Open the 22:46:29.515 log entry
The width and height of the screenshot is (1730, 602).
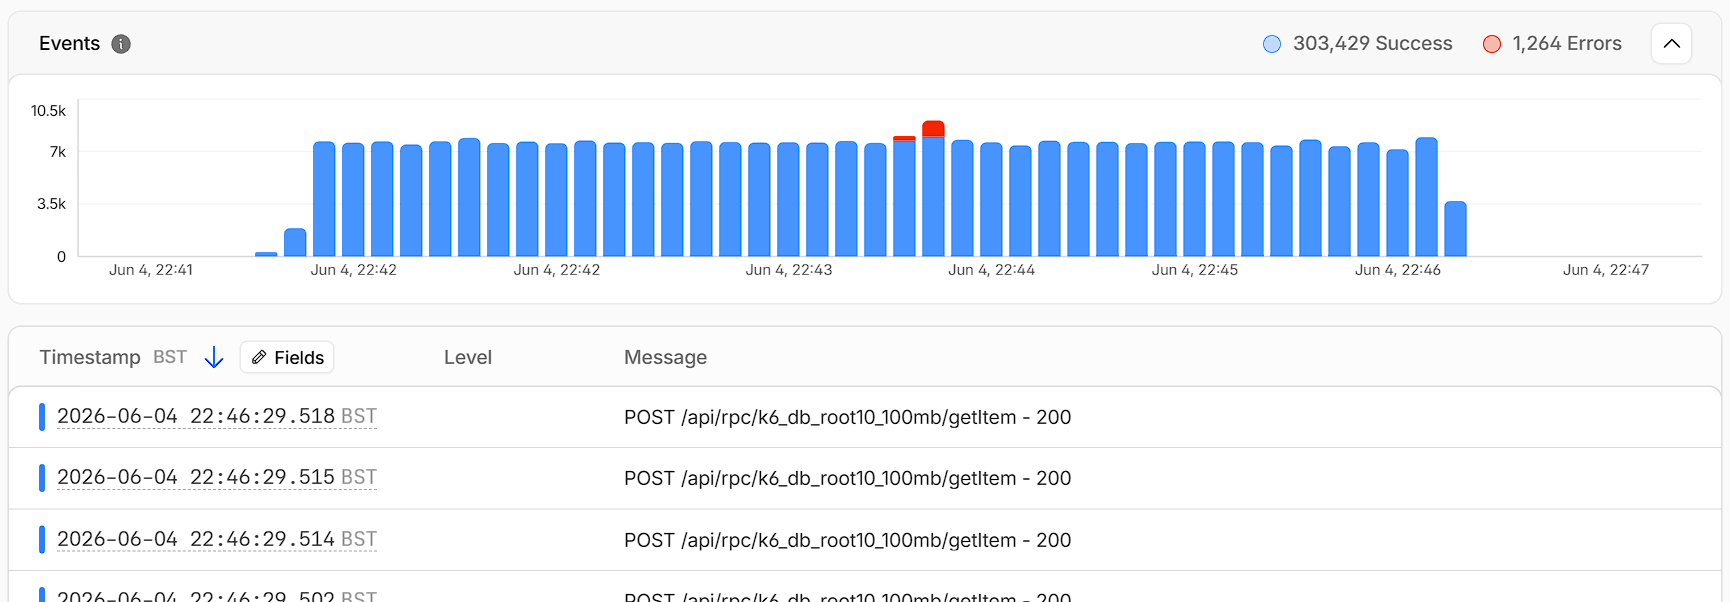point(865,478)
